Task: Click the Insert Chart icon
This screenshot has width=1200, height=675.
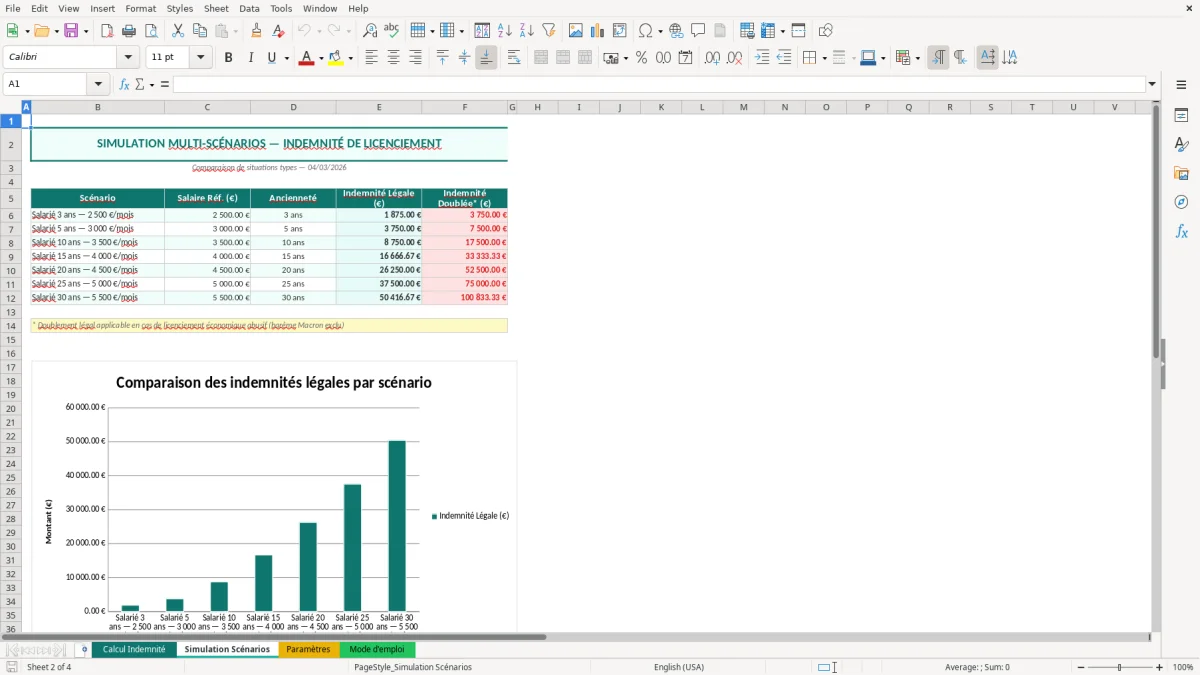Action: click(x=598, y=31)
